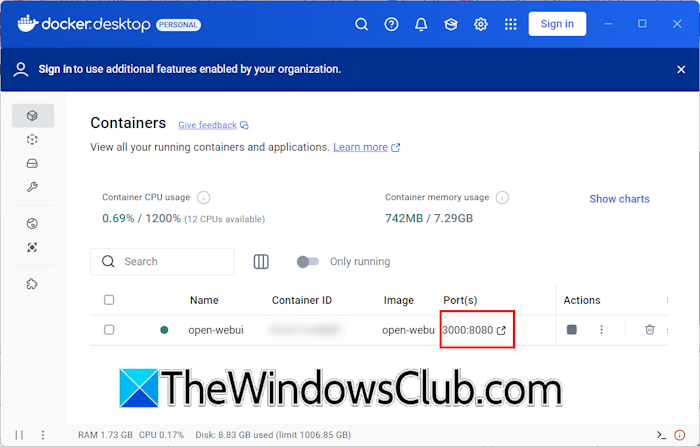This screenshot has height=447, width=700.
Task: Toggle the Only running switch
Action: [x=308, y=262]
